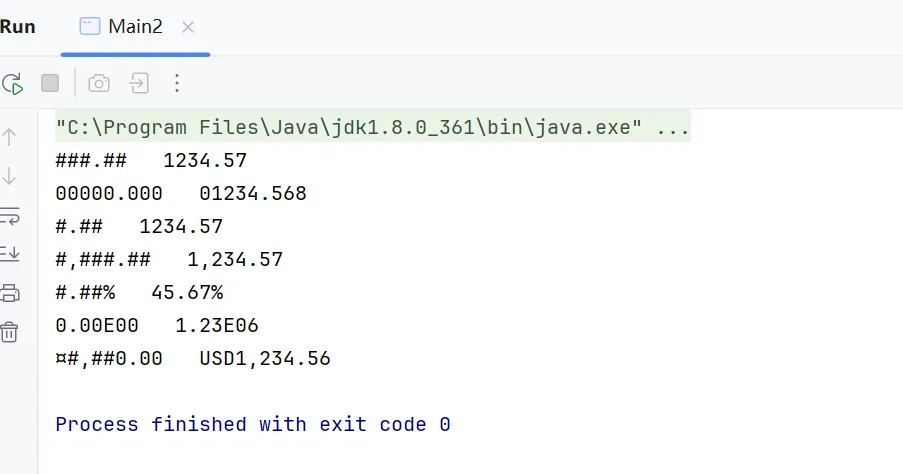Click the Run tool window title

point(18,27)
